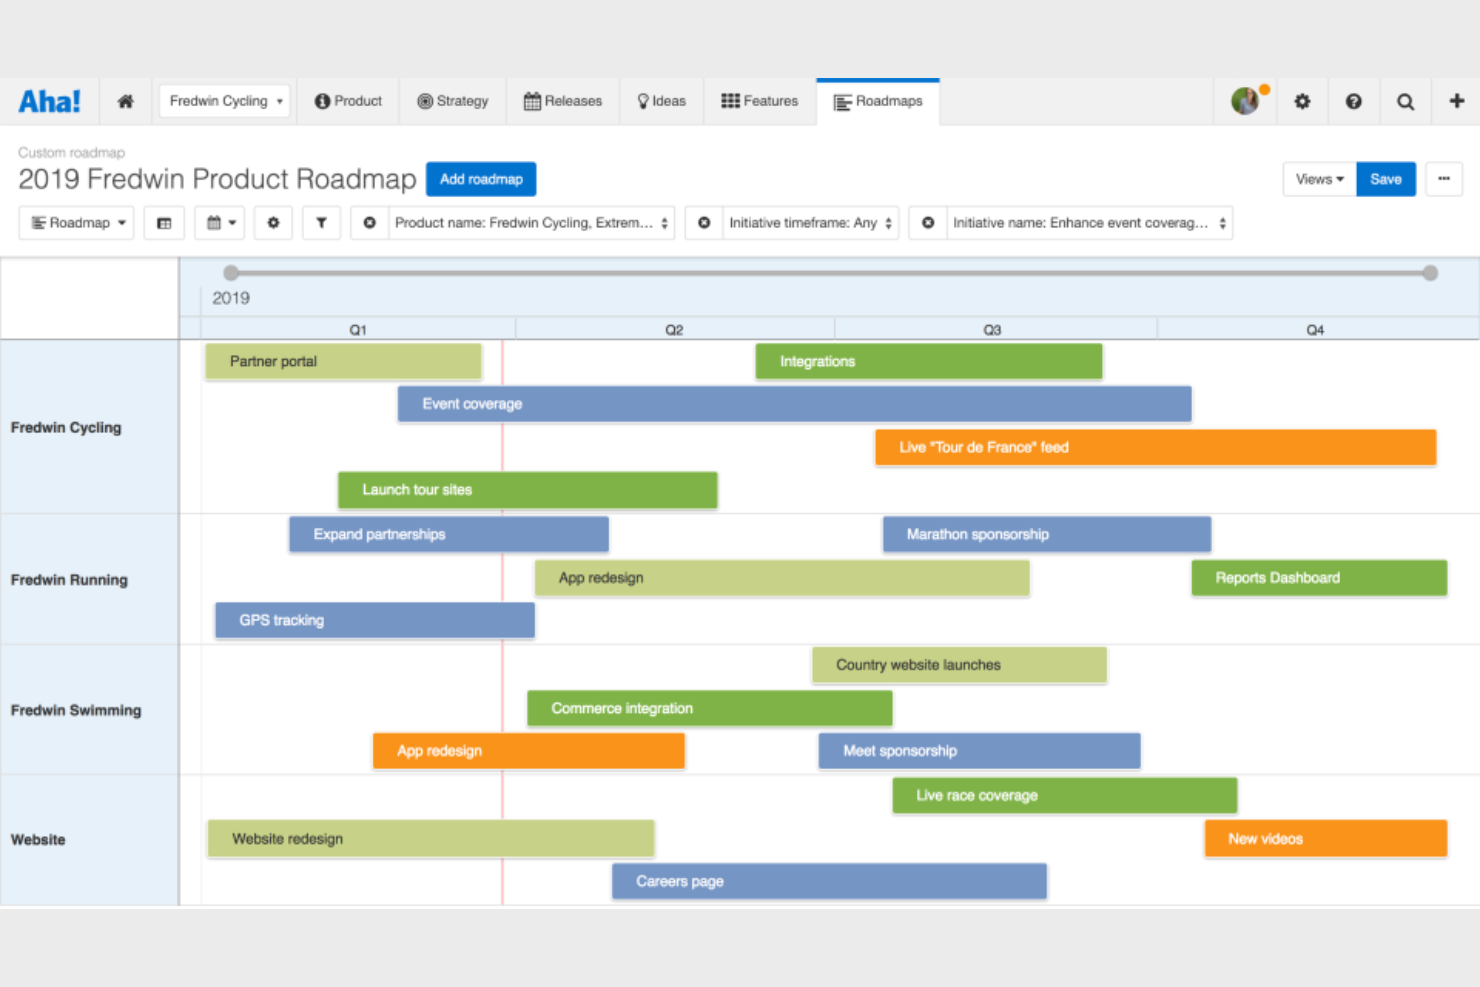
Task: Click the Website row label
Action: [x=38, y=840]
